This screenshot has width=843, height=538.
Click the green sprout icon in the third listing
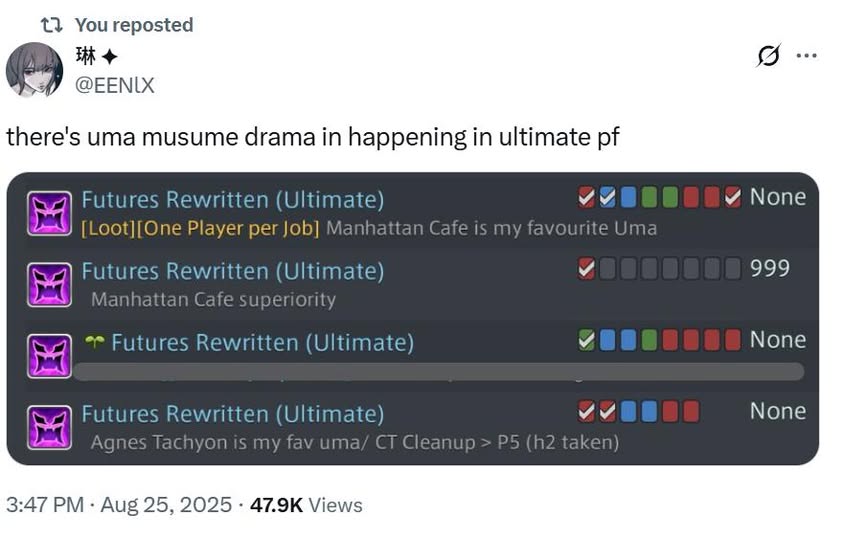[x=95, y=342]
